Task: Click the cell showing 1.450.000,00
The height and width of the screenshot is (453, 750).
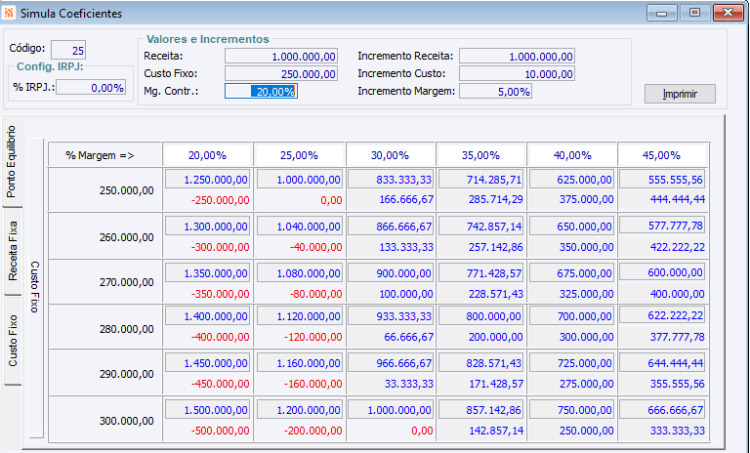Action: [x=207, y=364]
